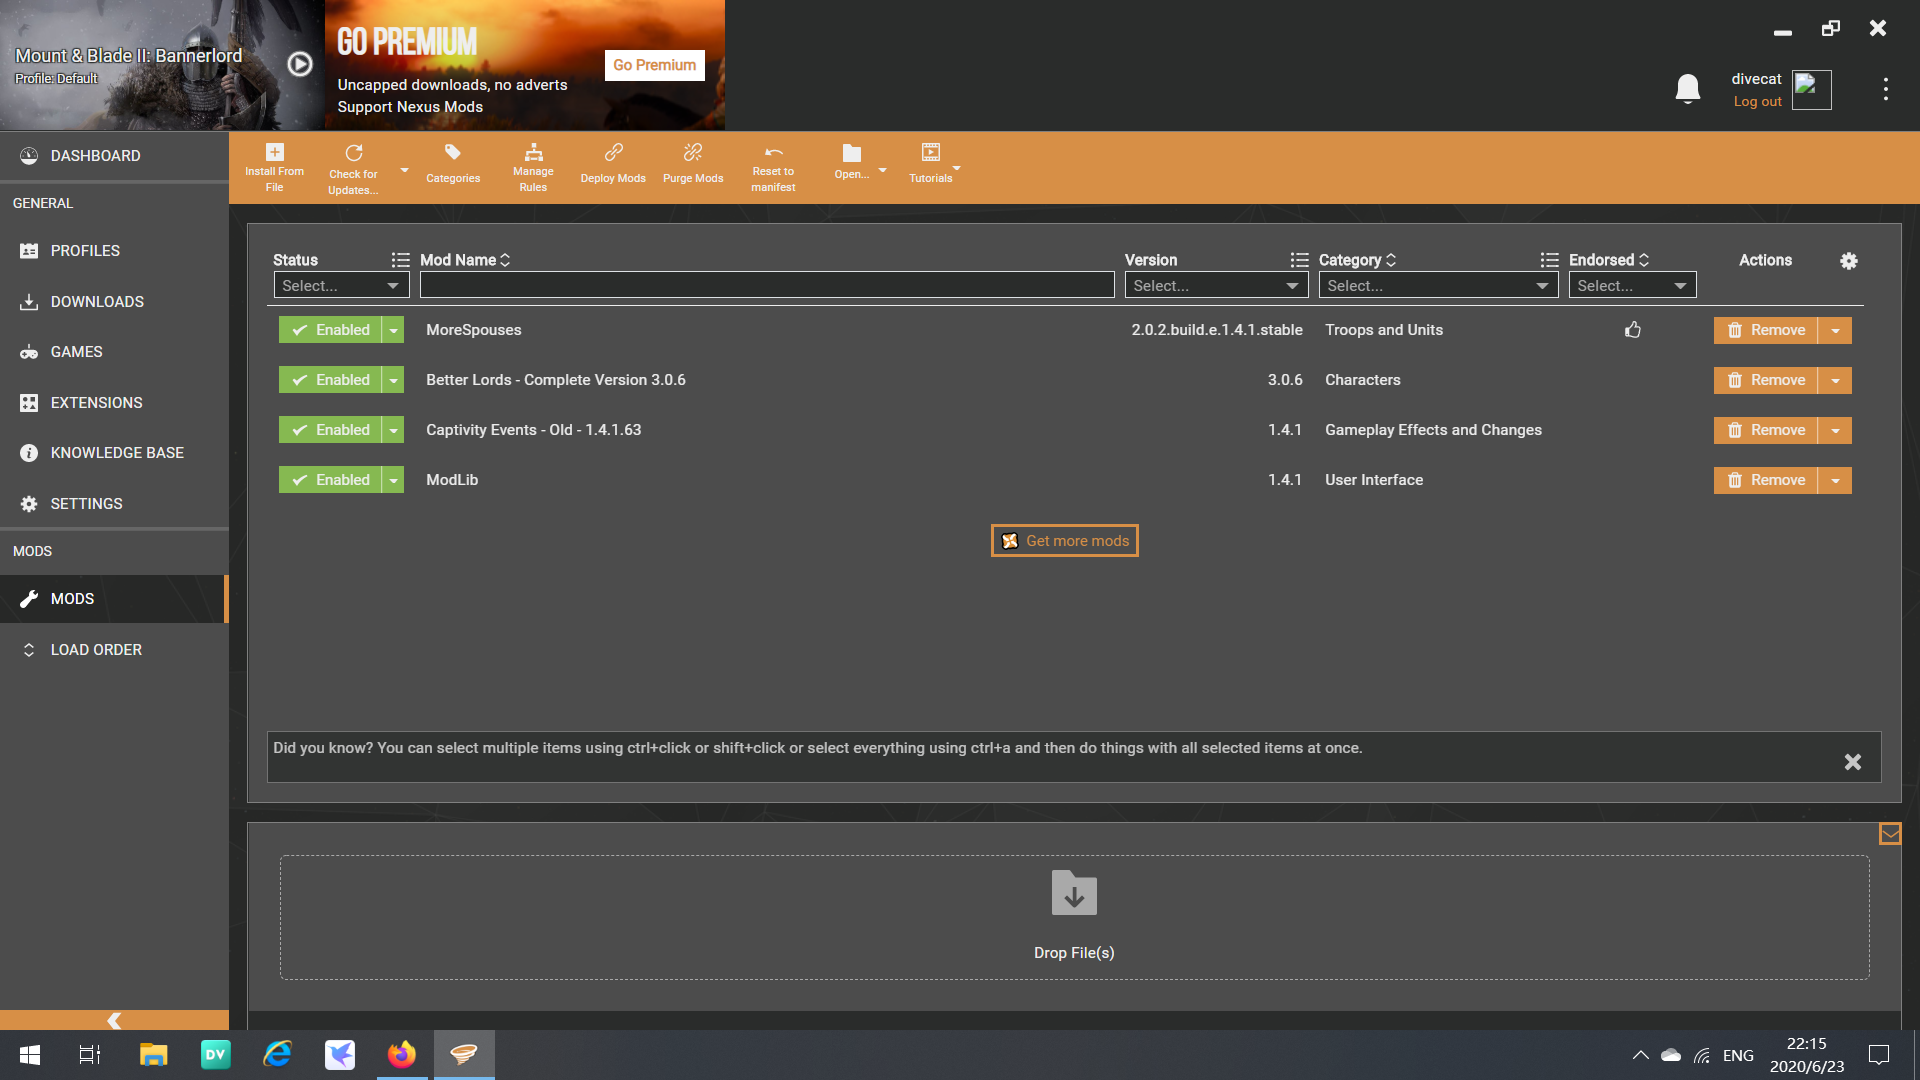
Task: Click Get more mods button
Action: tap(1064, 541)
